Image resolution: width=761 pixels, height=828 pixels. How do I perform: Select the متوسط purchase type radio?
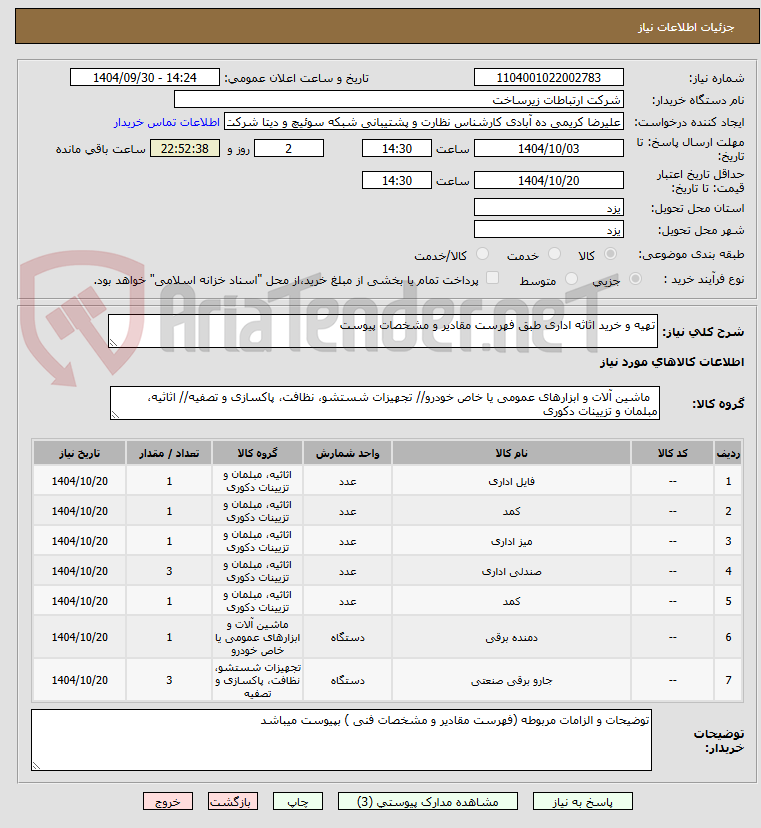(571, 279)
